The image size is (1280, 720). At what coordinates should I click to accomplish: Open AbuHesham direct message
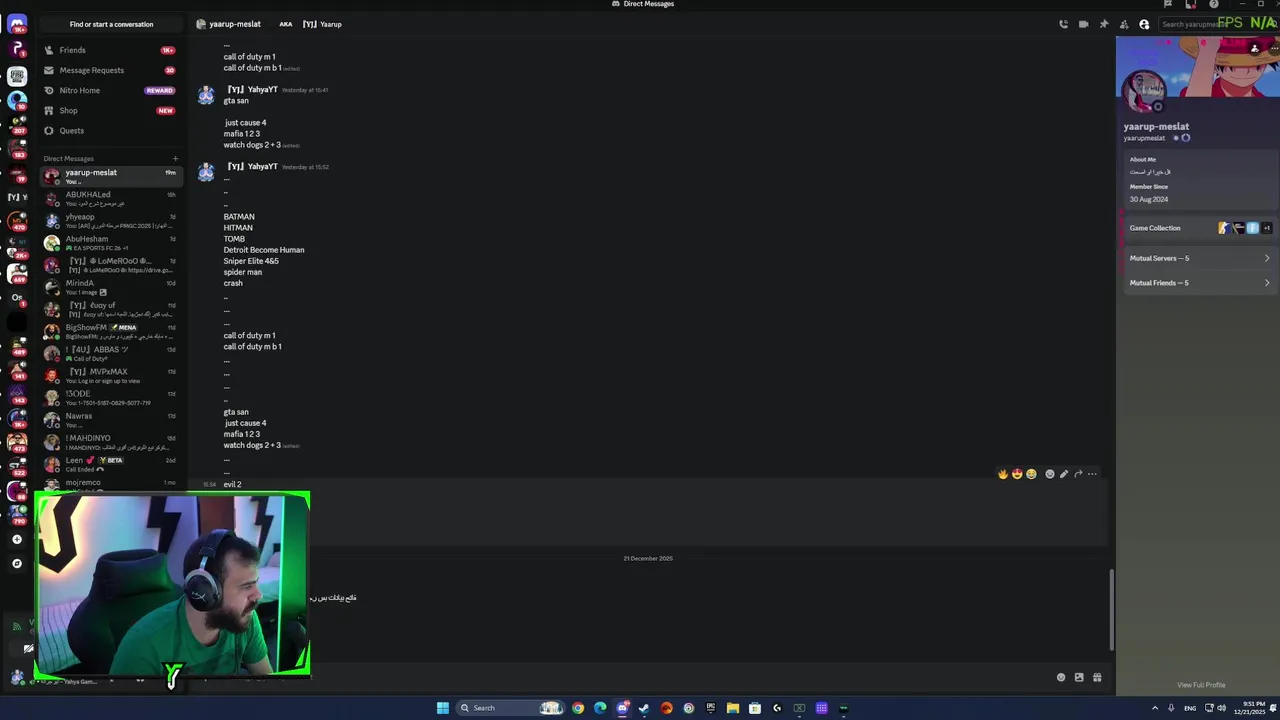tap(110, 242)
